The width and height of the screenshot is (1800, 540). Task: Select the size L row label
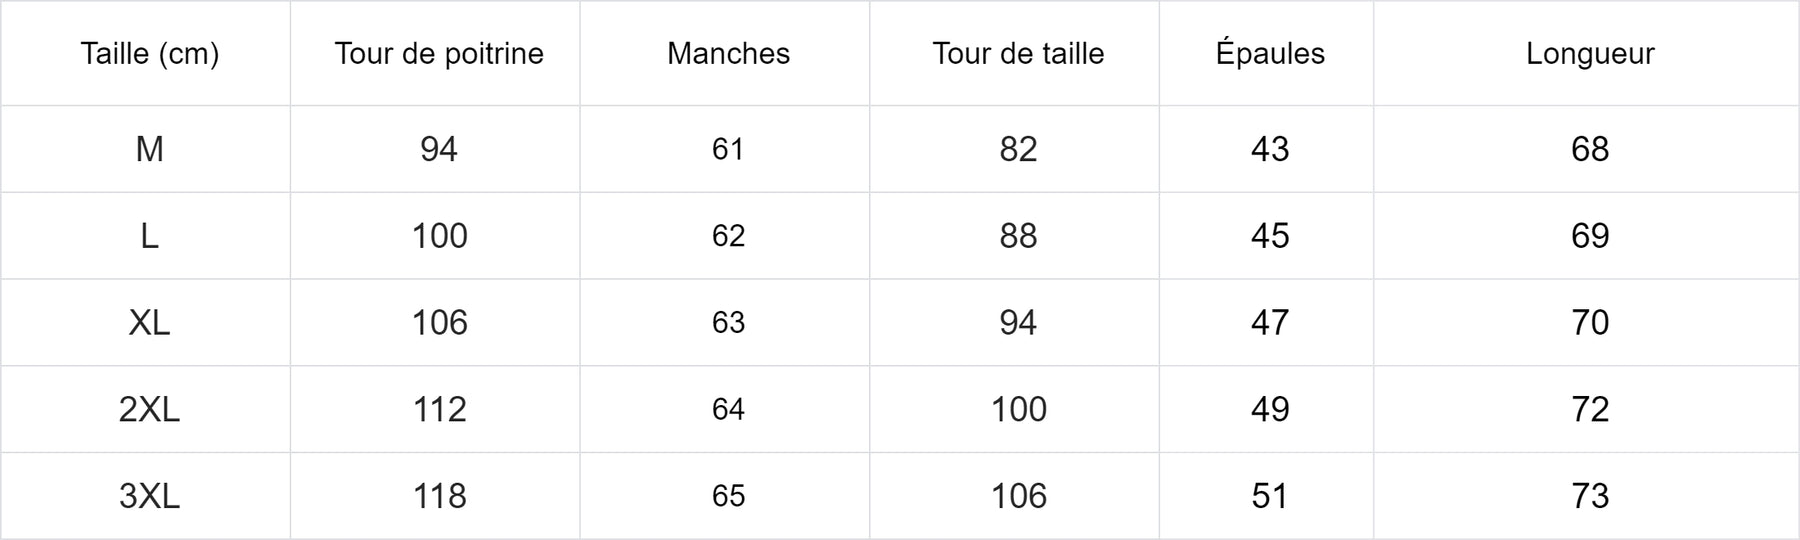[150, 236]
